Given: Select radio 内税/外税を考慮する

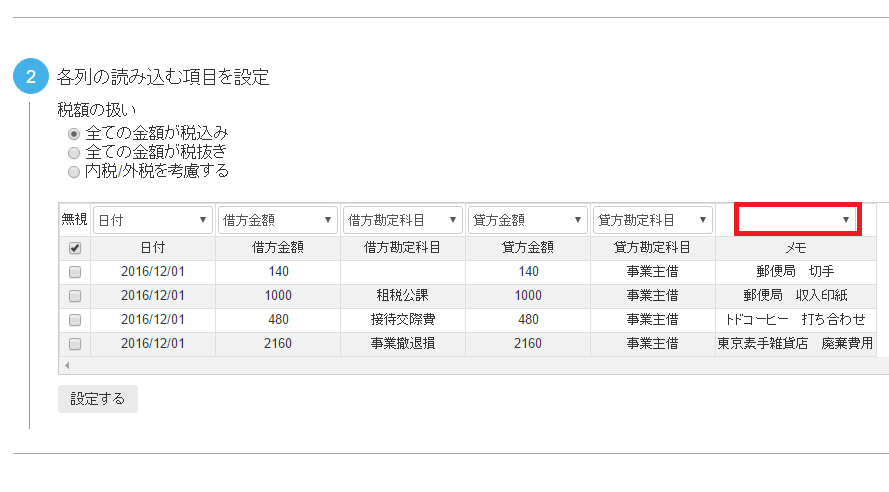Looking at the screenshot, I should 74,172.
